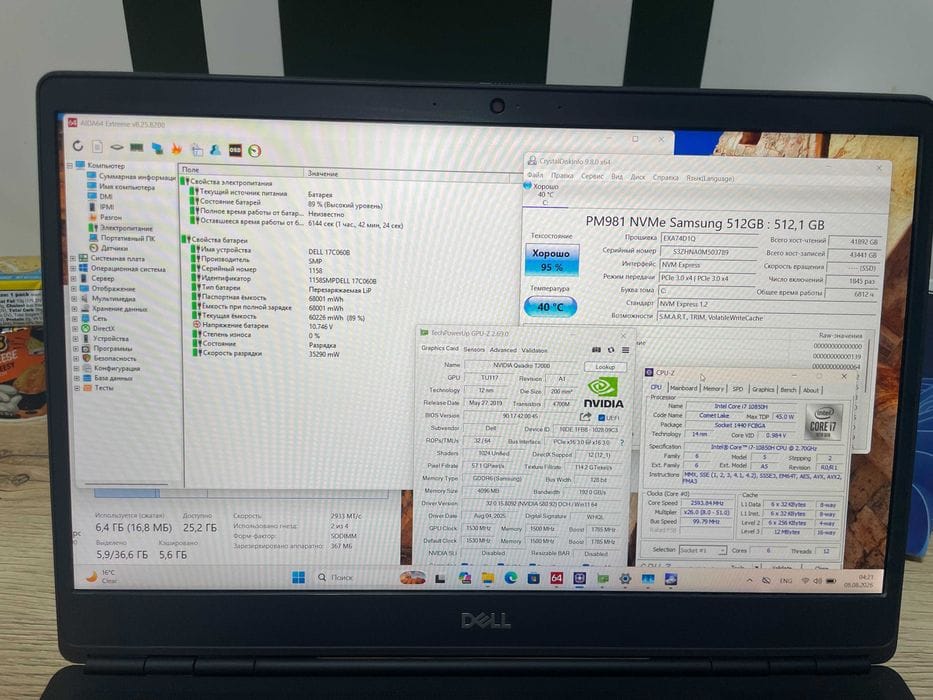Click the Хорошо 95% health status button

click(551, 260)
